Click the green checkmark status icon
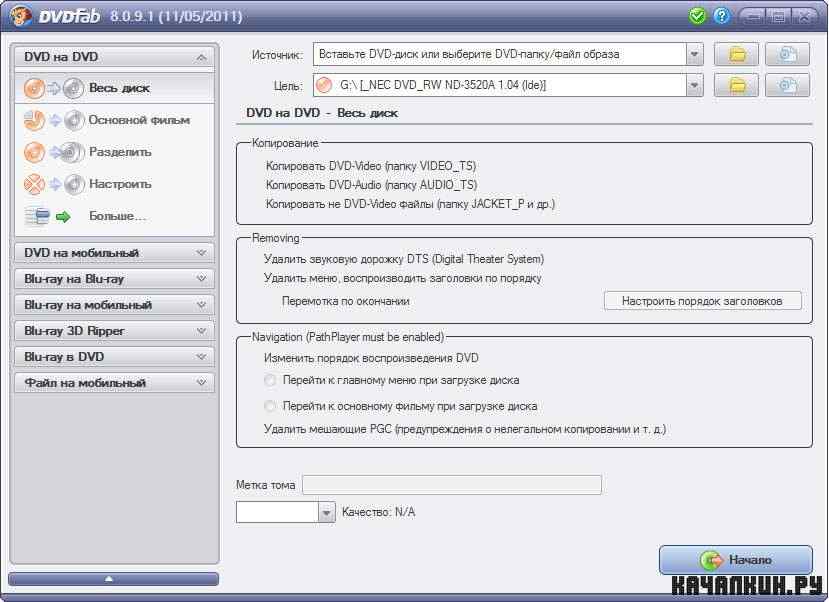This screenshot has width=829, height=602. (697, 16)
